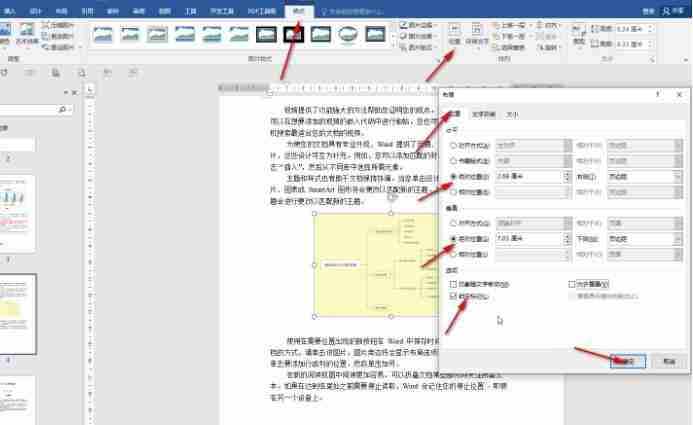Collapse the ribbon with the corner arrow
The height and width of the screenshot is (425, 693).
[x=685, y=60]
